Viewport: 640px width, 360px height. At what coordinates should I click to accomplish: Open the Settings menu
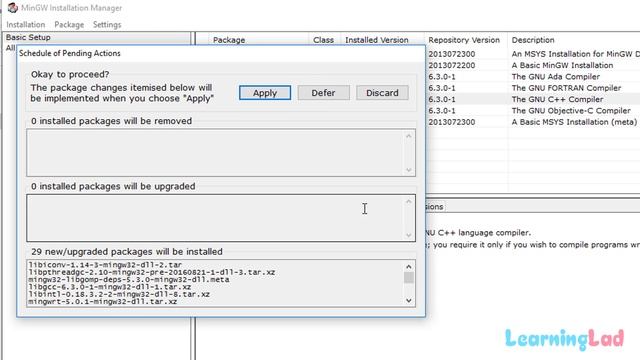tap(107, 24)
